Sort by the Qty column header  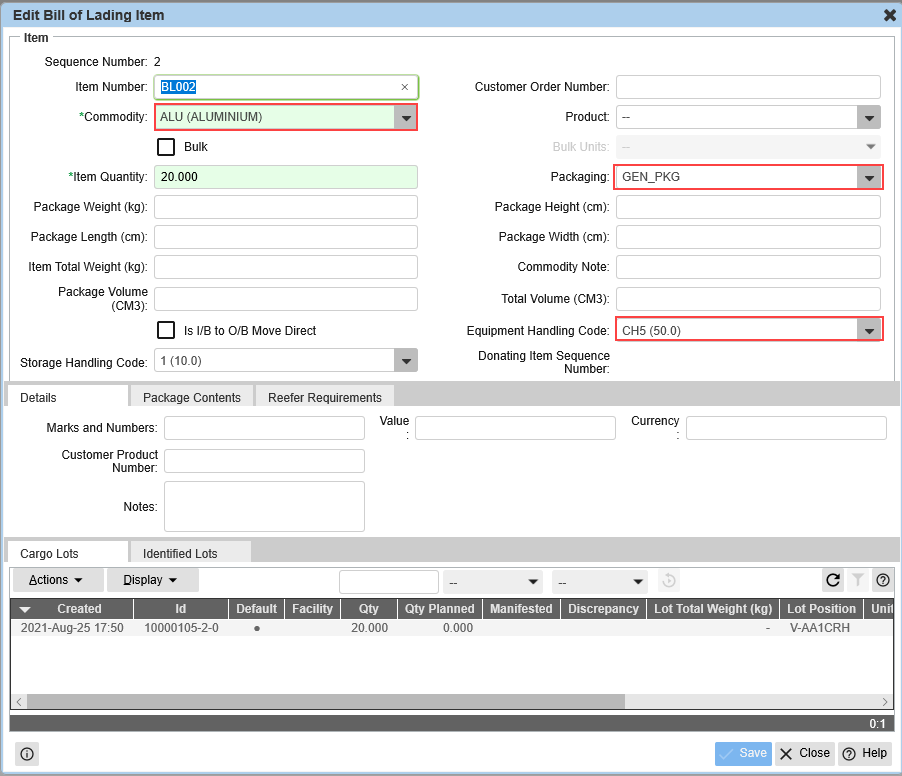pyautogui.click(x=369, y=609)
